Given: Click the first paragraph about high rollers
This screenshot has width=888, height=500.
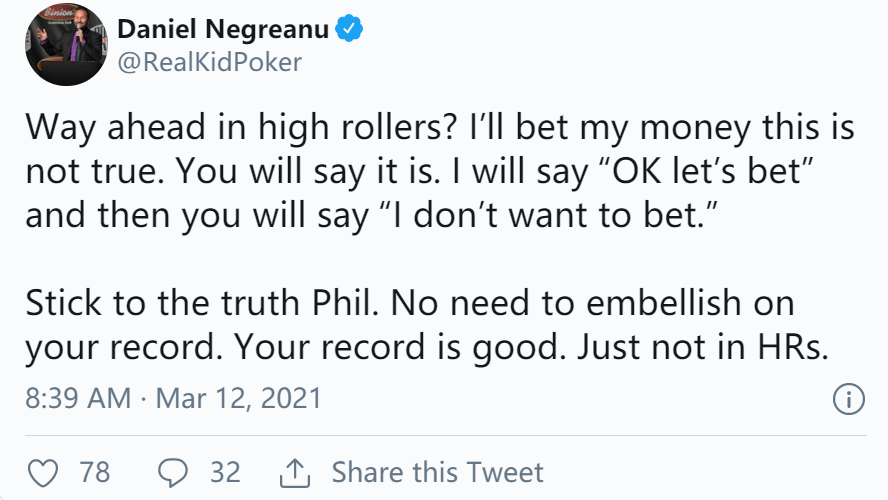Looking at the screenshot, I should (439, 171).
